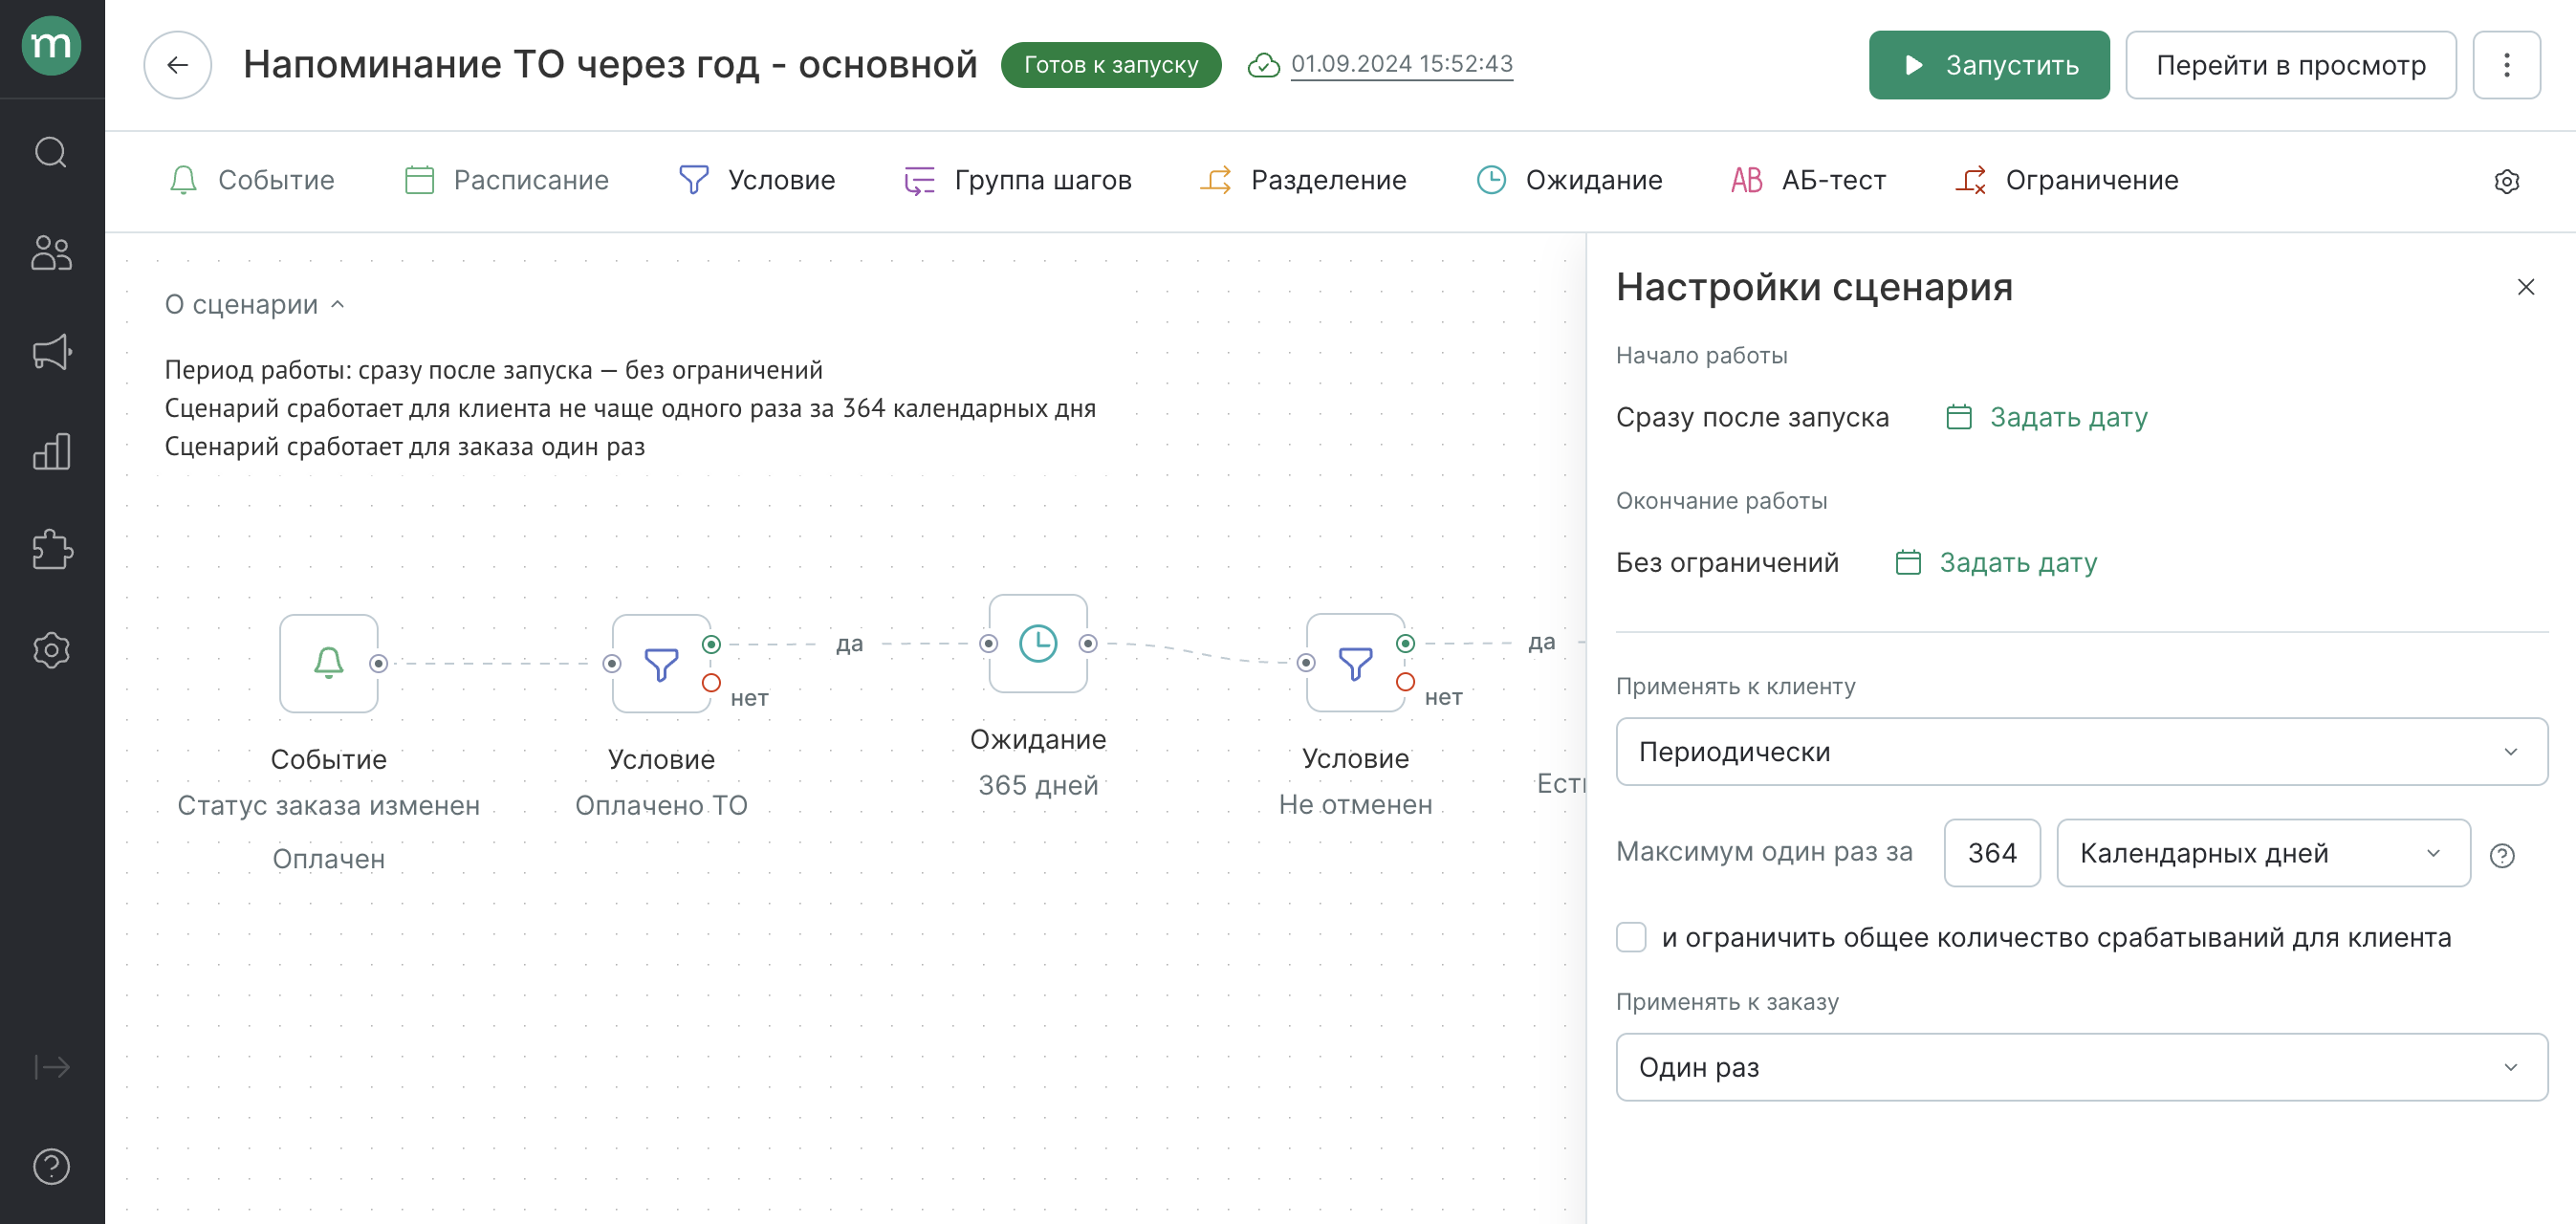Open the Применять к заказу dropdown

pos(2081,1067)
